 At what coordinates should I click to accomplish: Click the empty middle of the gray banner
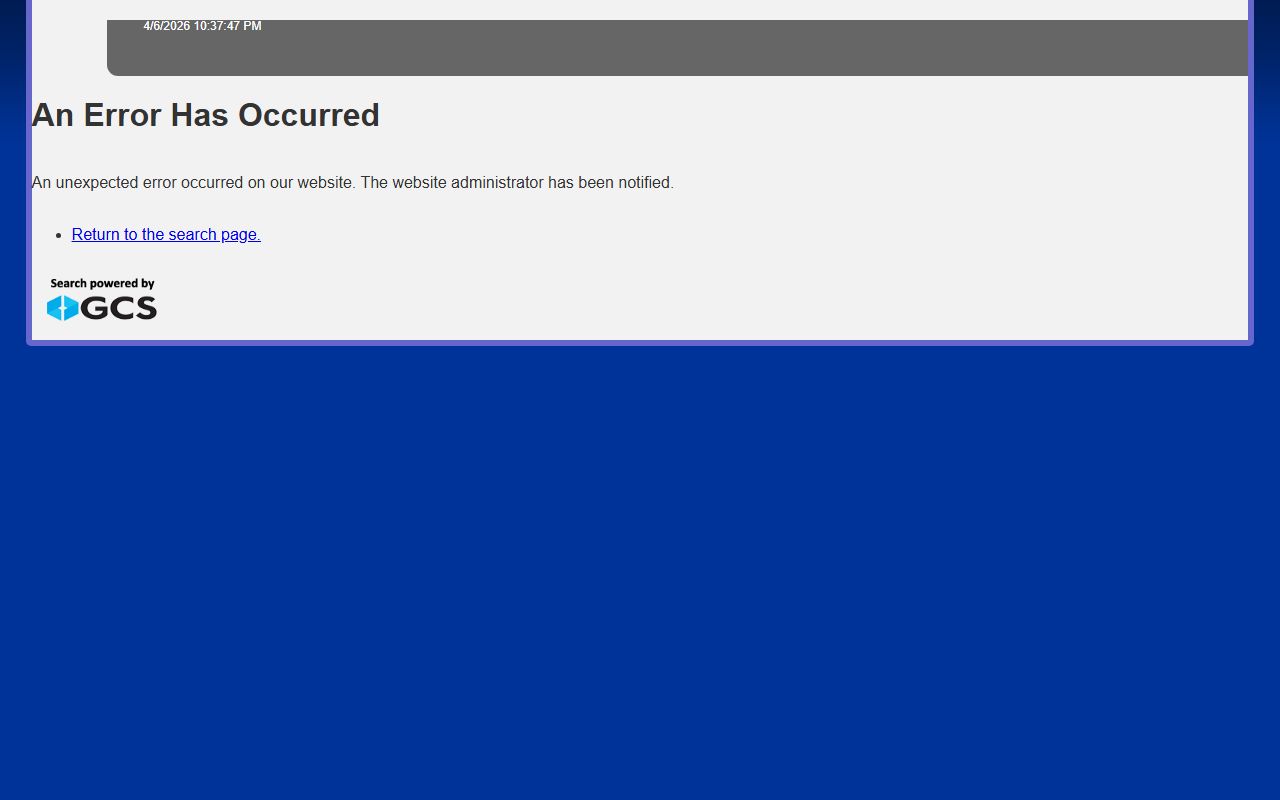tap(680, 48)
